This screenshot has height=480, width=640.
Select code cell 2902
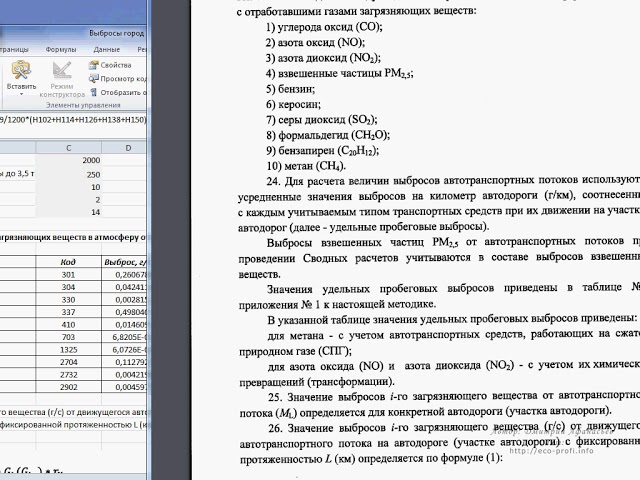coord(68,387)
